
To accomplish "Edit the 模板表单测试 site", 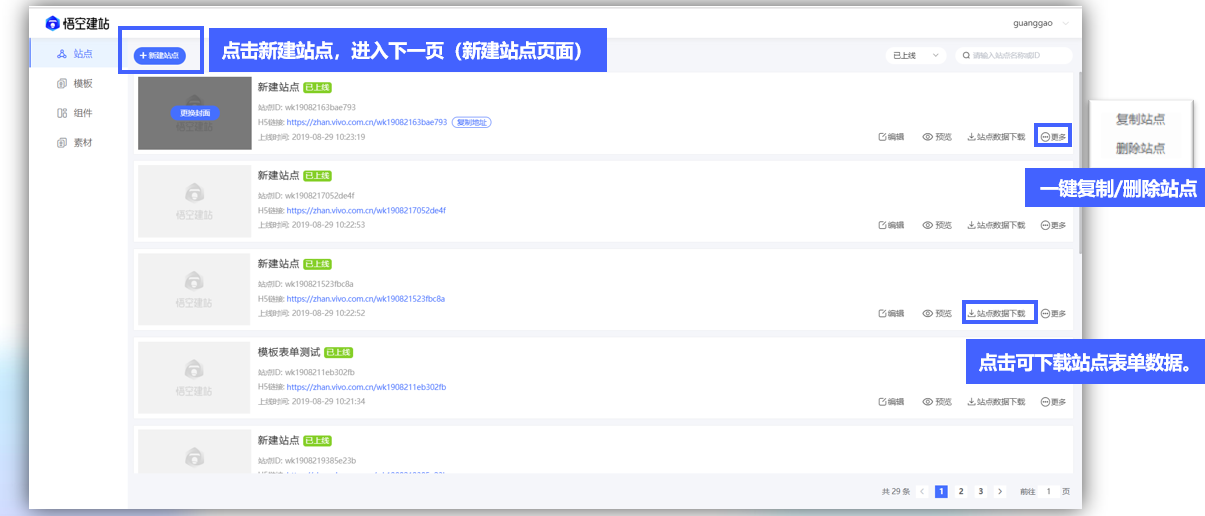I will pos(890,402).
